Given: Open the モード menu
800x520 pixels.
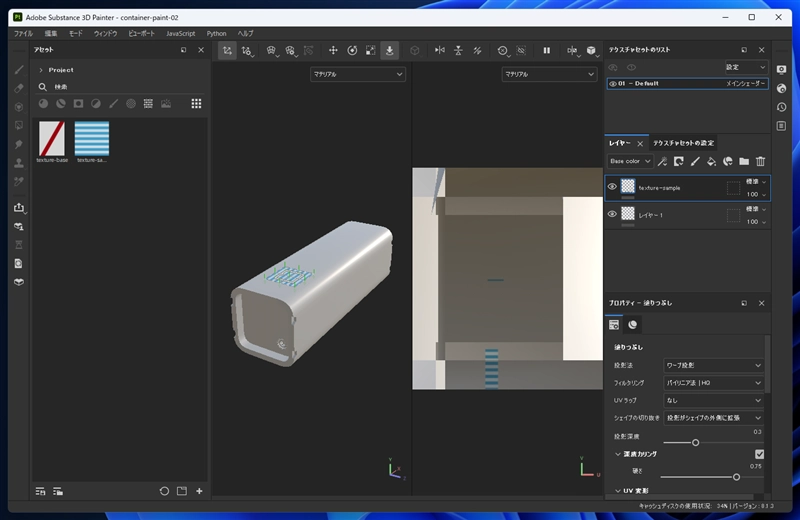Looking at the screenshot, I should coord(76,33).
